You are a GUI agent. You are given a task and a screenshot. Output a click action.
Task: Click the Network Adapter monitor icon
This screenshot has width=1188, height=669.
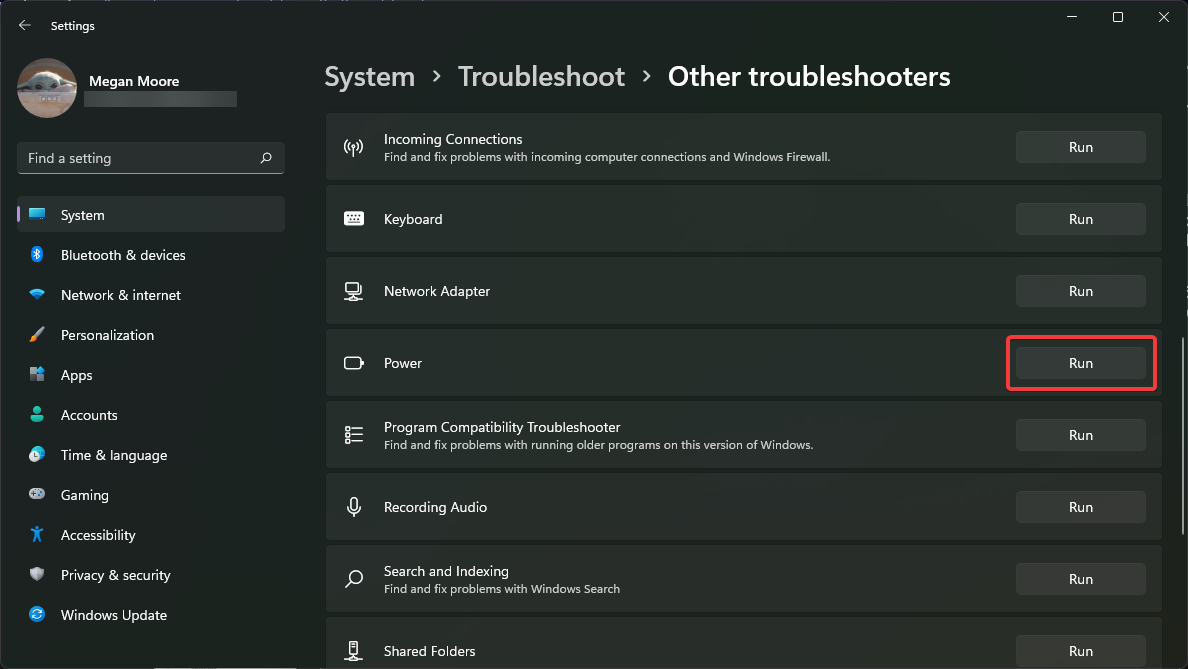pyautogui.click(x=354, y=291)
